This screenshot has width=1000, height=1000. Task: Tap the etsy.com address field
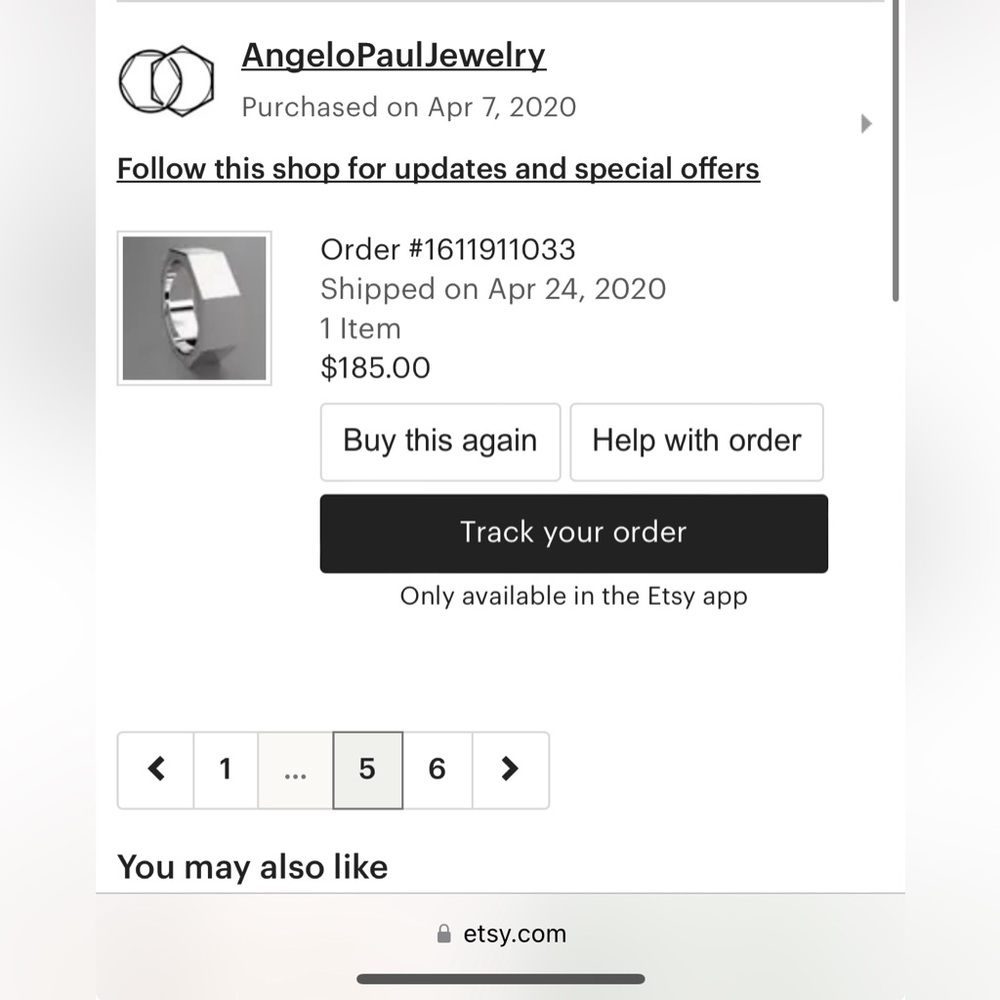pyautogui.click(x=514, y=934)
